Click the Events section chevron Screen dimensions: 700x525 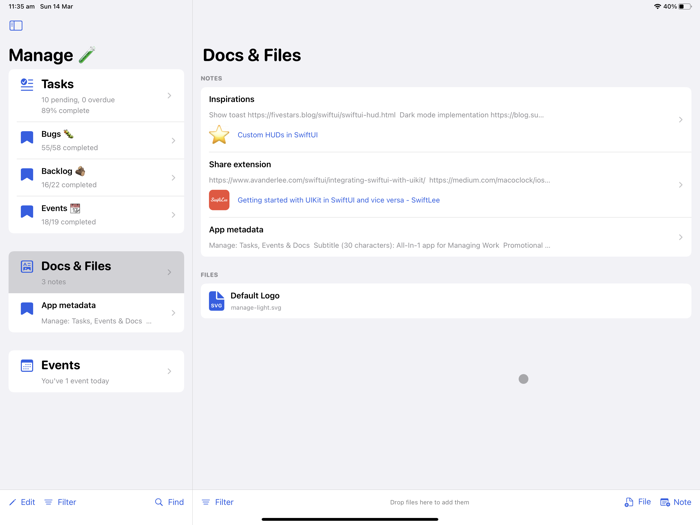(169, 371)
